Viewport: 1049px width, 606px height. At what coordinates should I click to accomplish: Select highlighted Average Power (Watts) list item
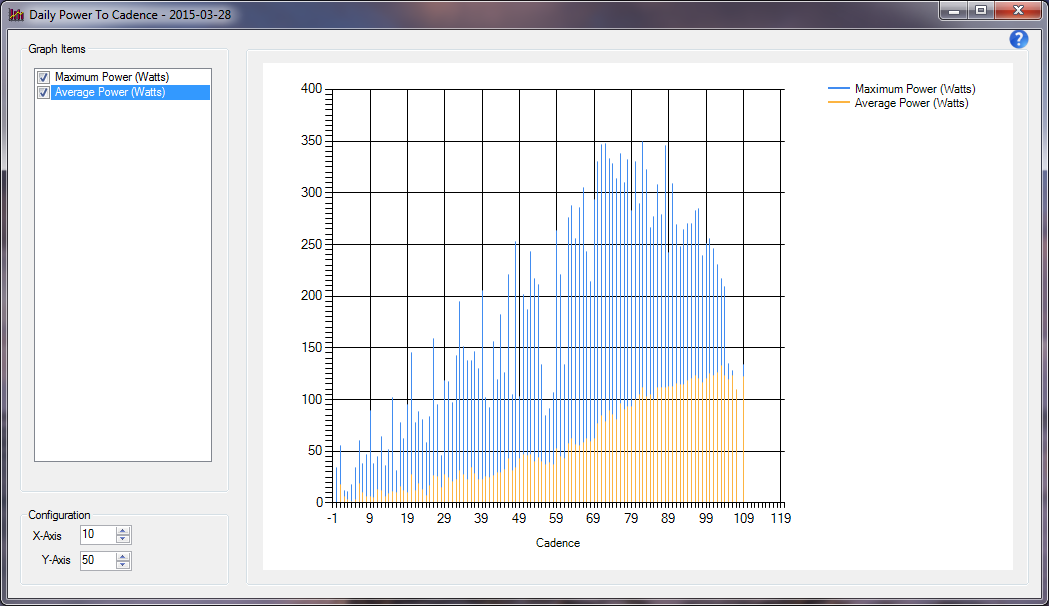(x=110, y=92)
